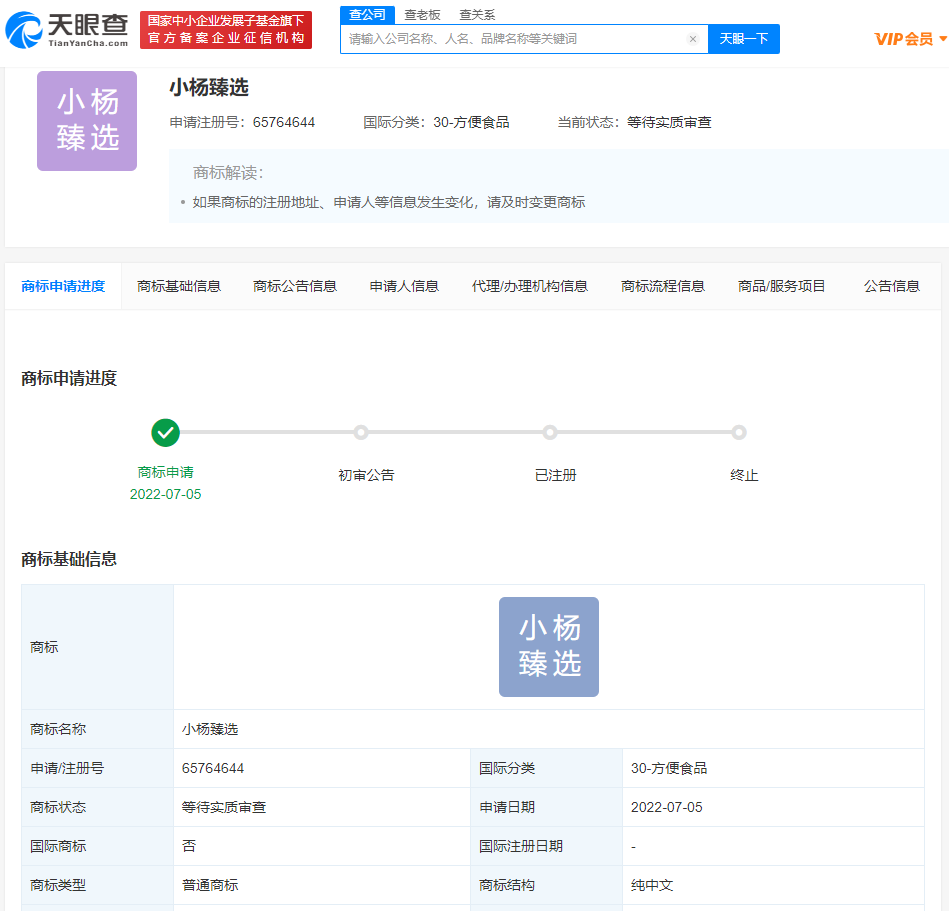
Task: Click the 终止 progress node
Action: pos(738,432)
